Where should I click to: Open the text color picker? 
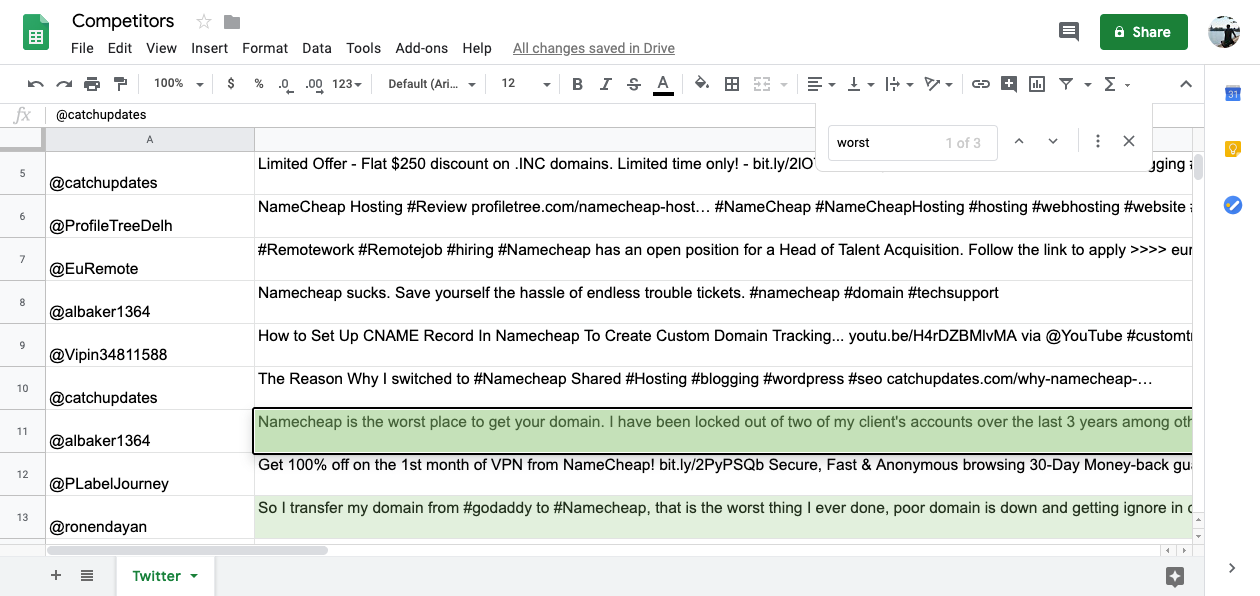pyautogui.click(x=662, y=85)
